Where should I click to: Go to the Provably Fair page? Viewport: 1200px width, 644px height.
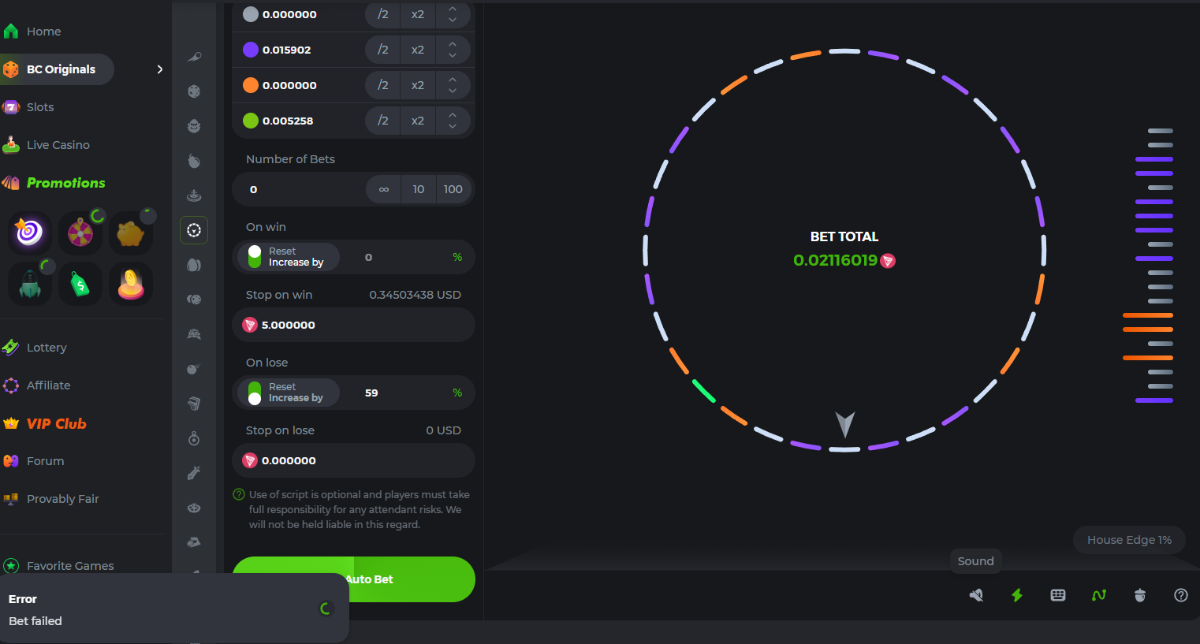click(x=62, y=499)
